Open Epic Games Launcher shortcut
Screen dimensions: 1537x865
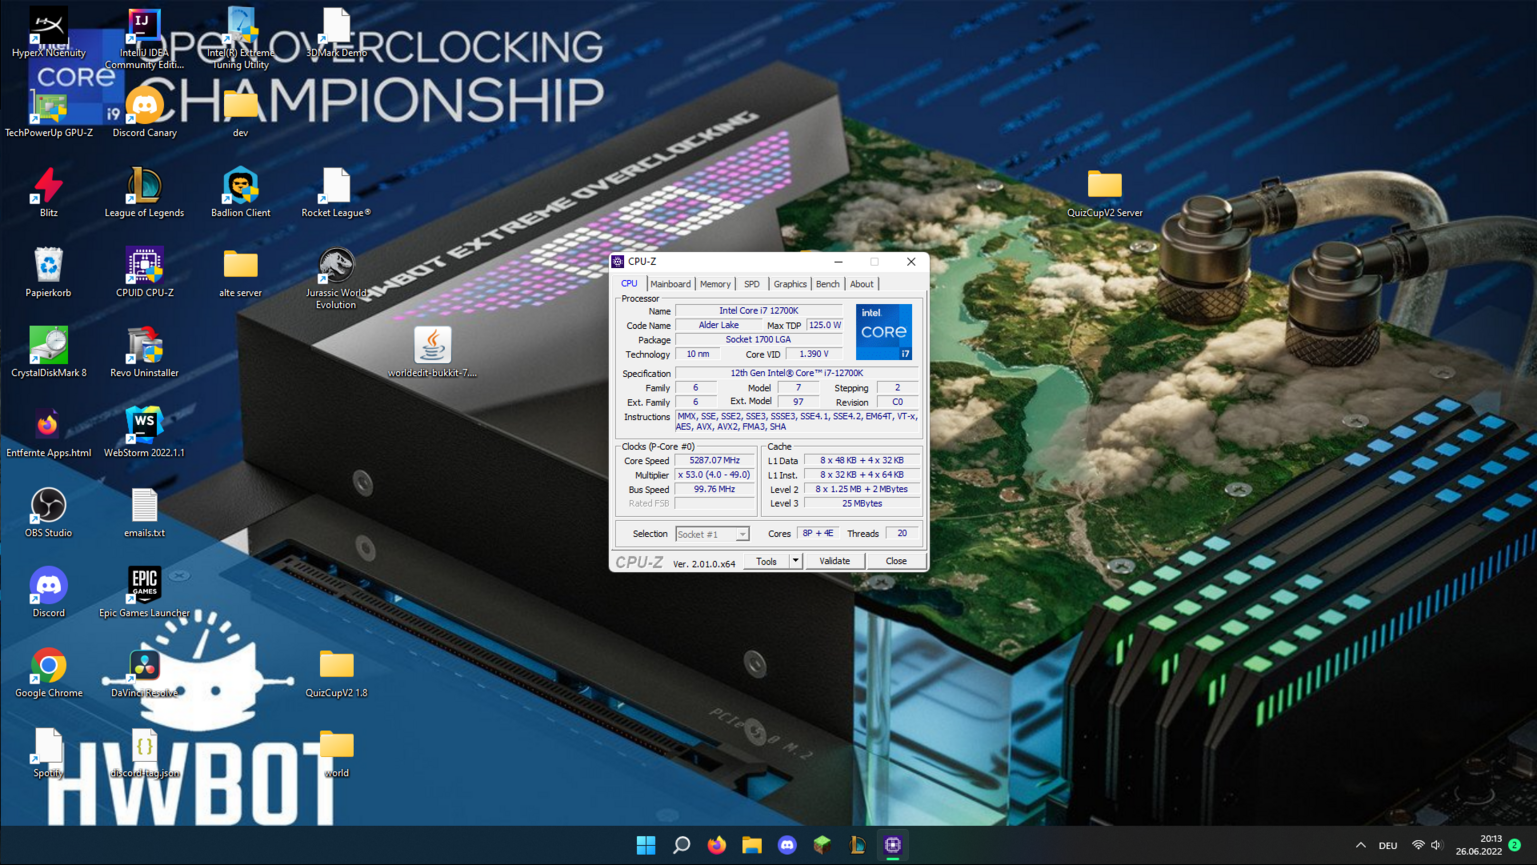coord(144,593)
